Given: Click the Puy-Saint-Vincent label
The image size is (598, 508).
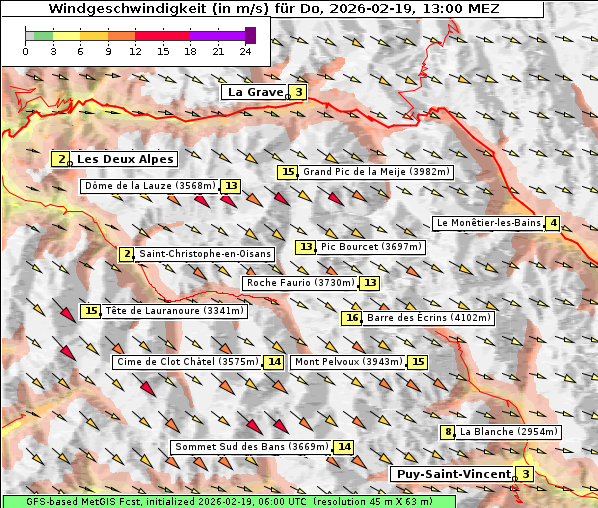Looking at the screenshot, I should pyautogui.click(x=453, y=474).
